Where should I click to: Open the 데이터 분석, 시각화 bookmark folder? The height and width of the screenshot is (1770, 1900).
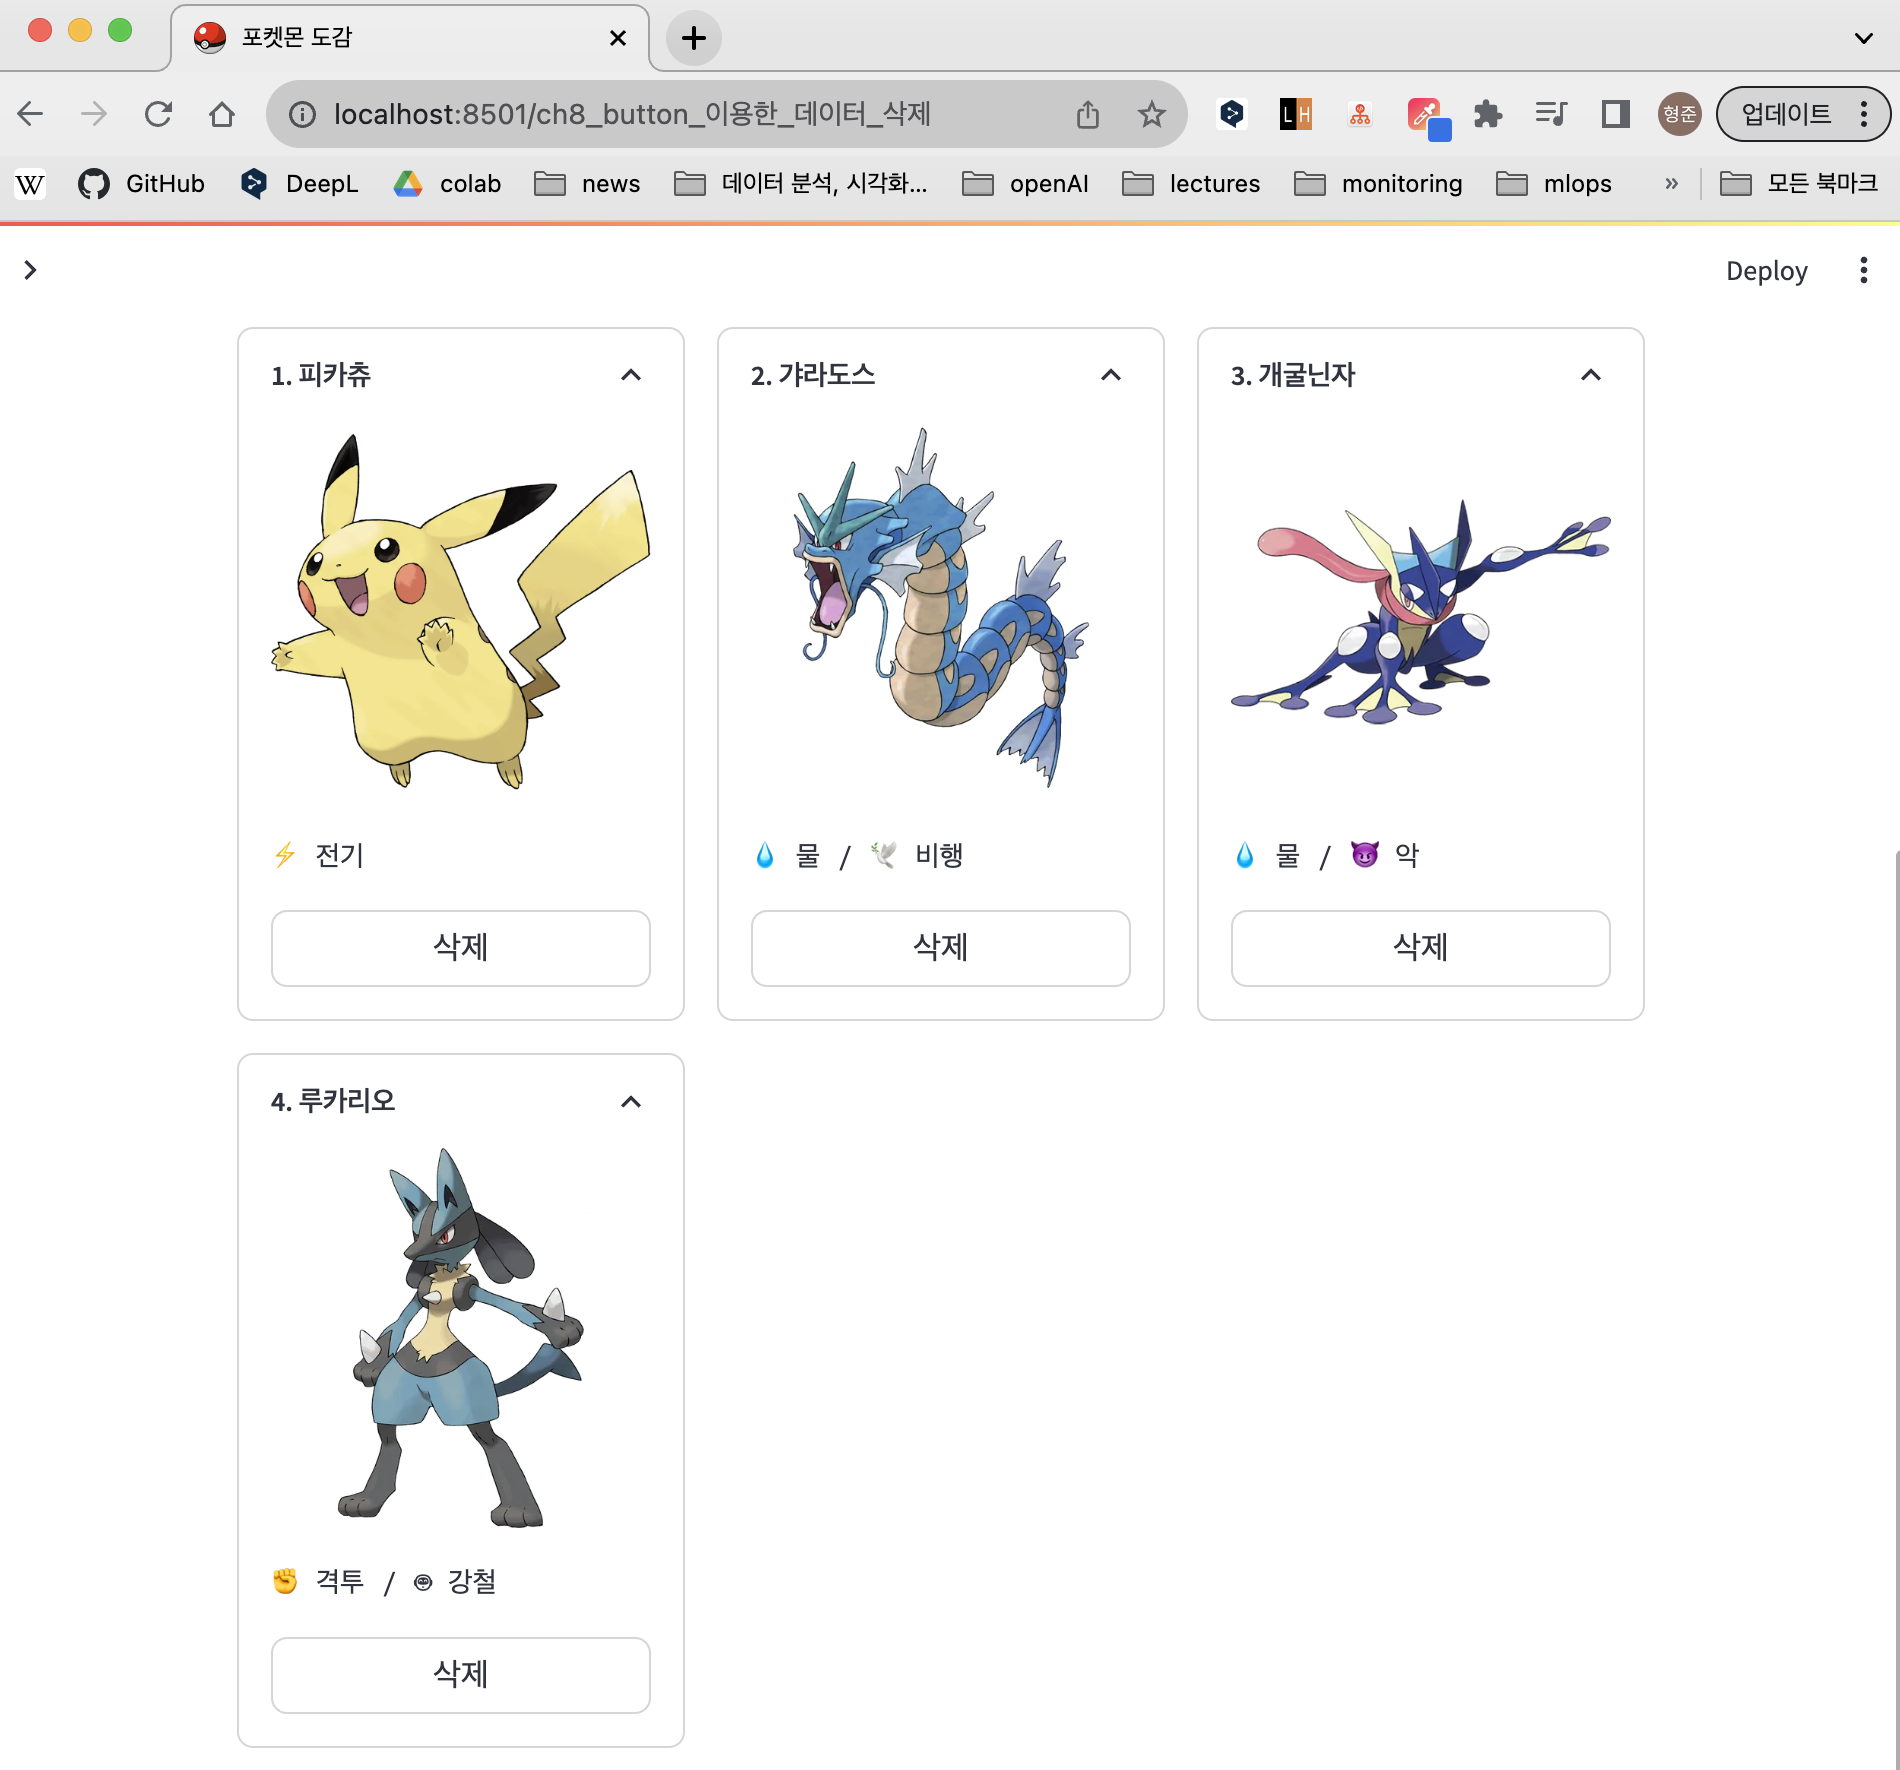coord(801,184)
